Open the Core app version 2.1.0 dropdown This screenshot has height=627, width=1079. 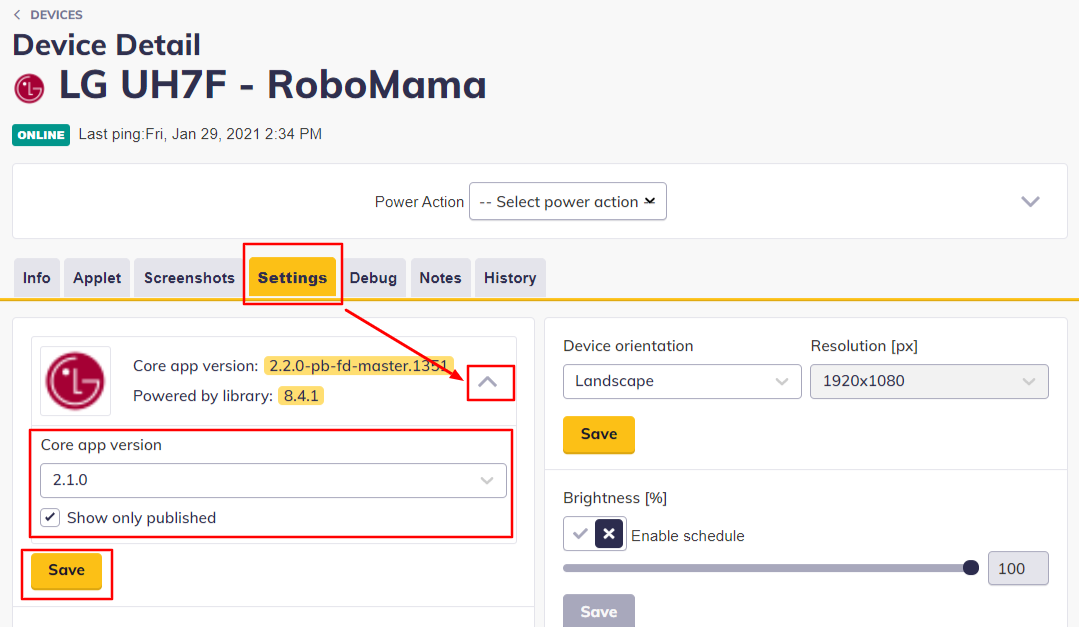[273, 480]
